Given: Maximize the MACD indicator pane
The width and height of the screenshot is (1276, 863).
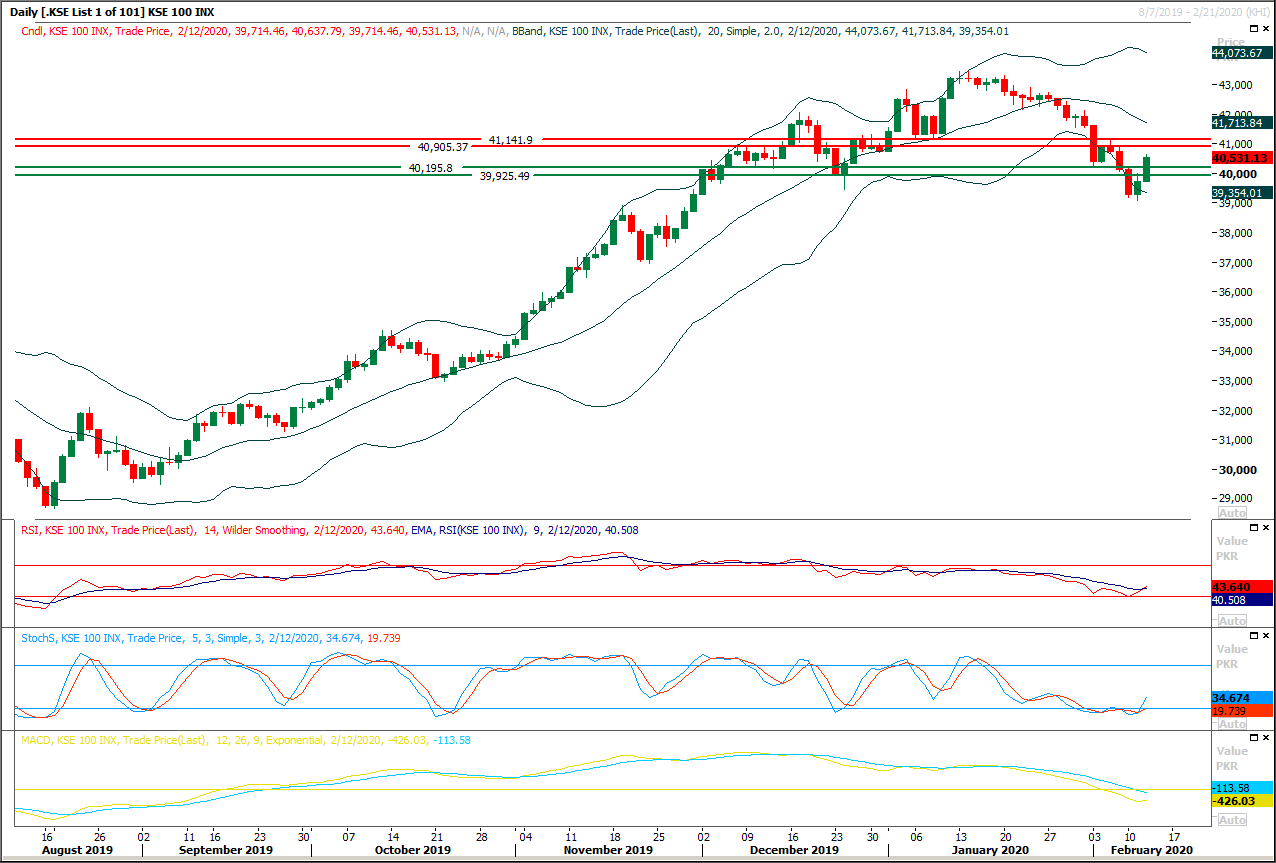Looking at the screenshot, I should click(x=1253, y=738).
